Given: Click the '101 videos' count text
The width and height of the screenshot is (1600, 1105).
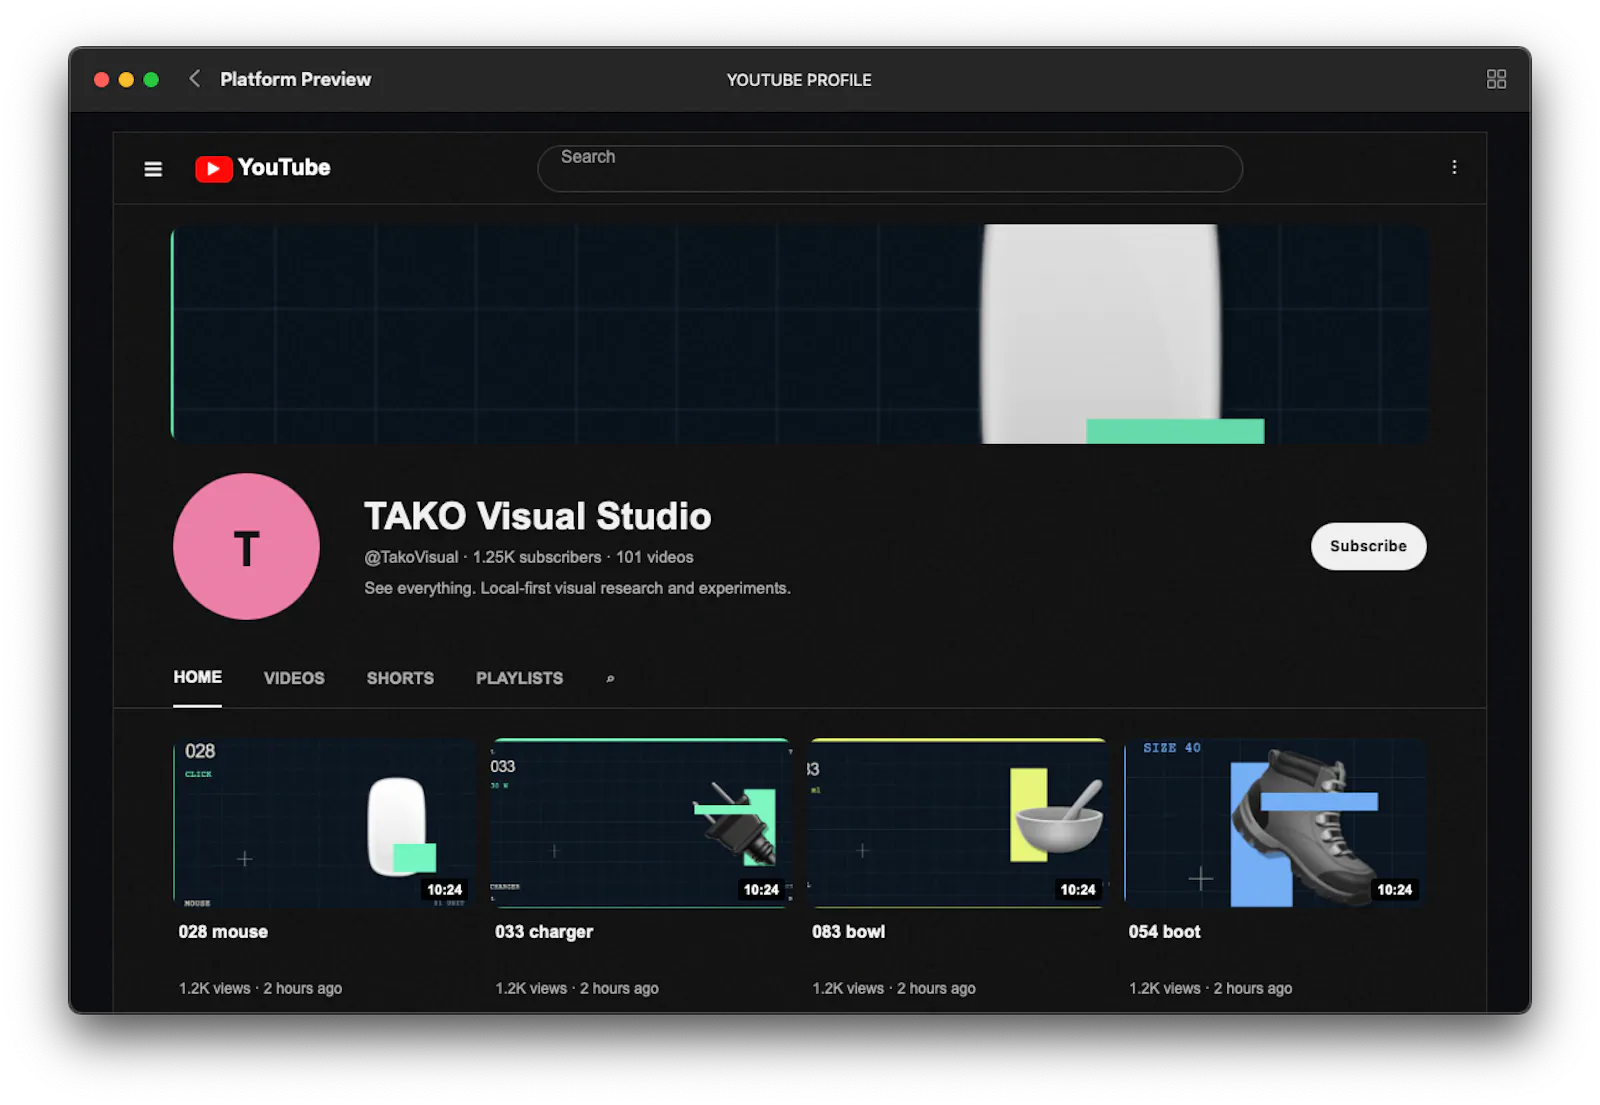Looking at the screenshot, I should point(654,557).
